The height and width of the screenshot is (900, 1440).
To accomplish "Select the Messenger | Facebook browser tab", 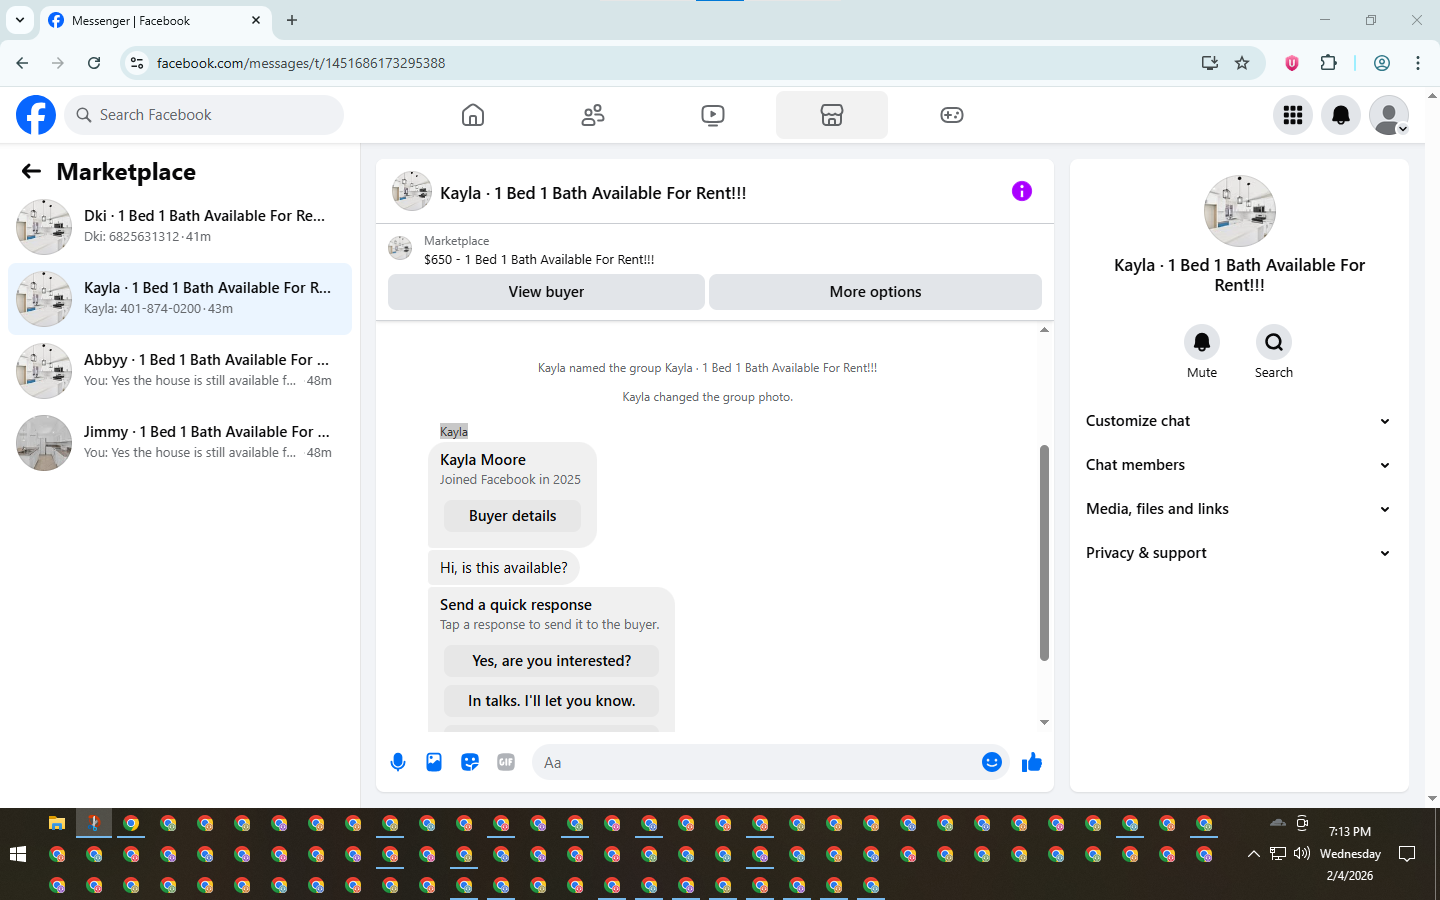I will [x=154, y=21].
